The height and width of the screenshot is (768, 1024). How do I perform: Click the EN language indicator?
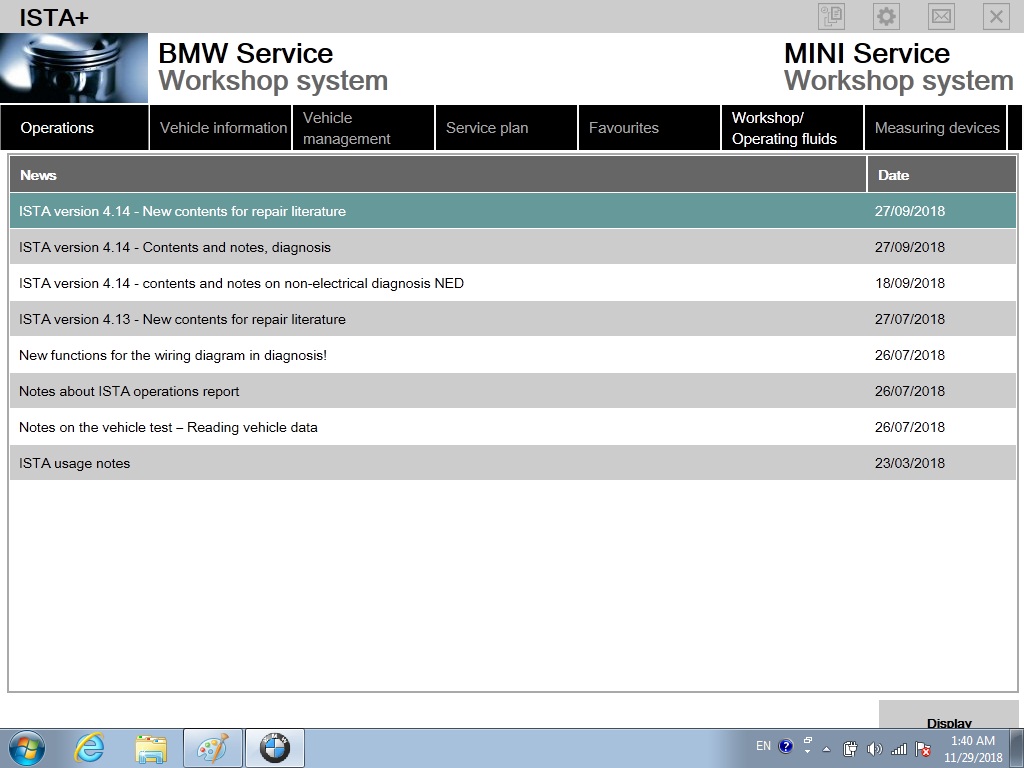click(763, 746)
